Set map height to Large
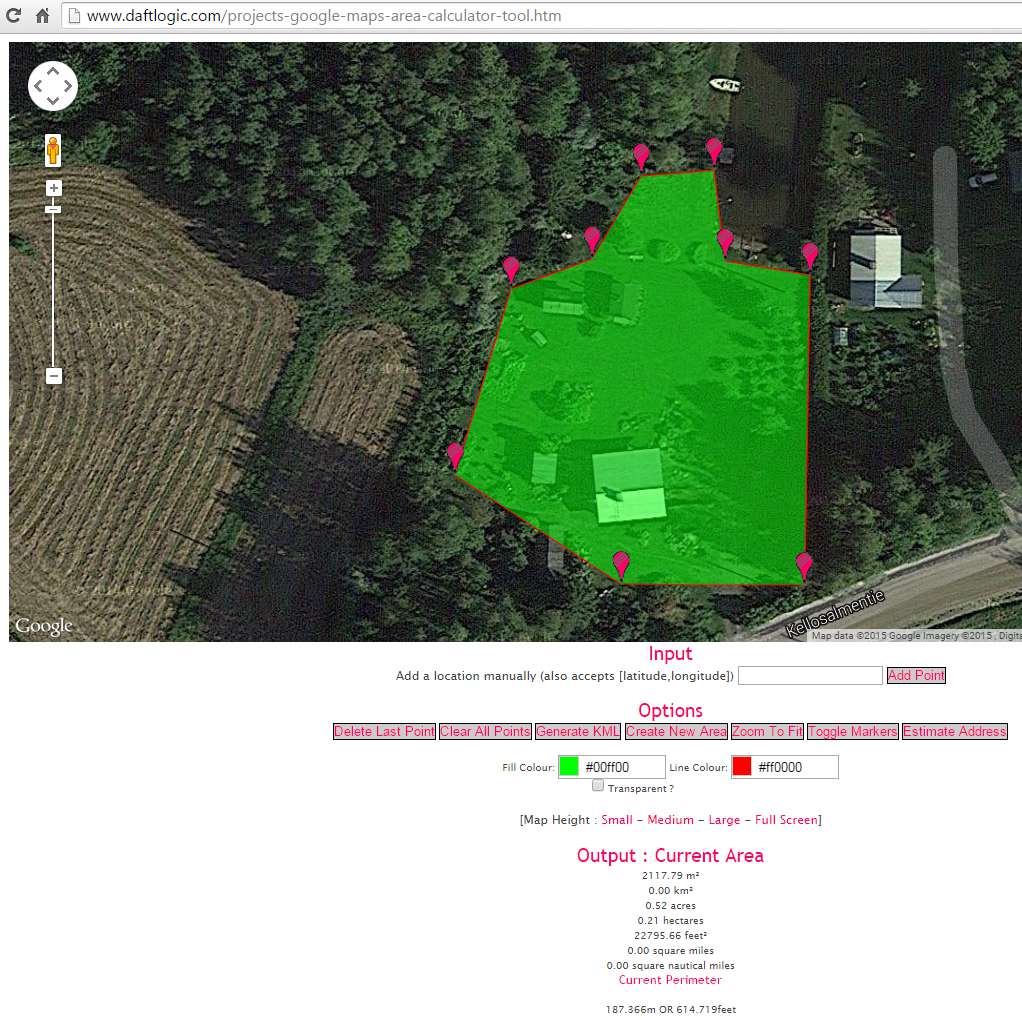1022x1020 pixels. point(724,820)
